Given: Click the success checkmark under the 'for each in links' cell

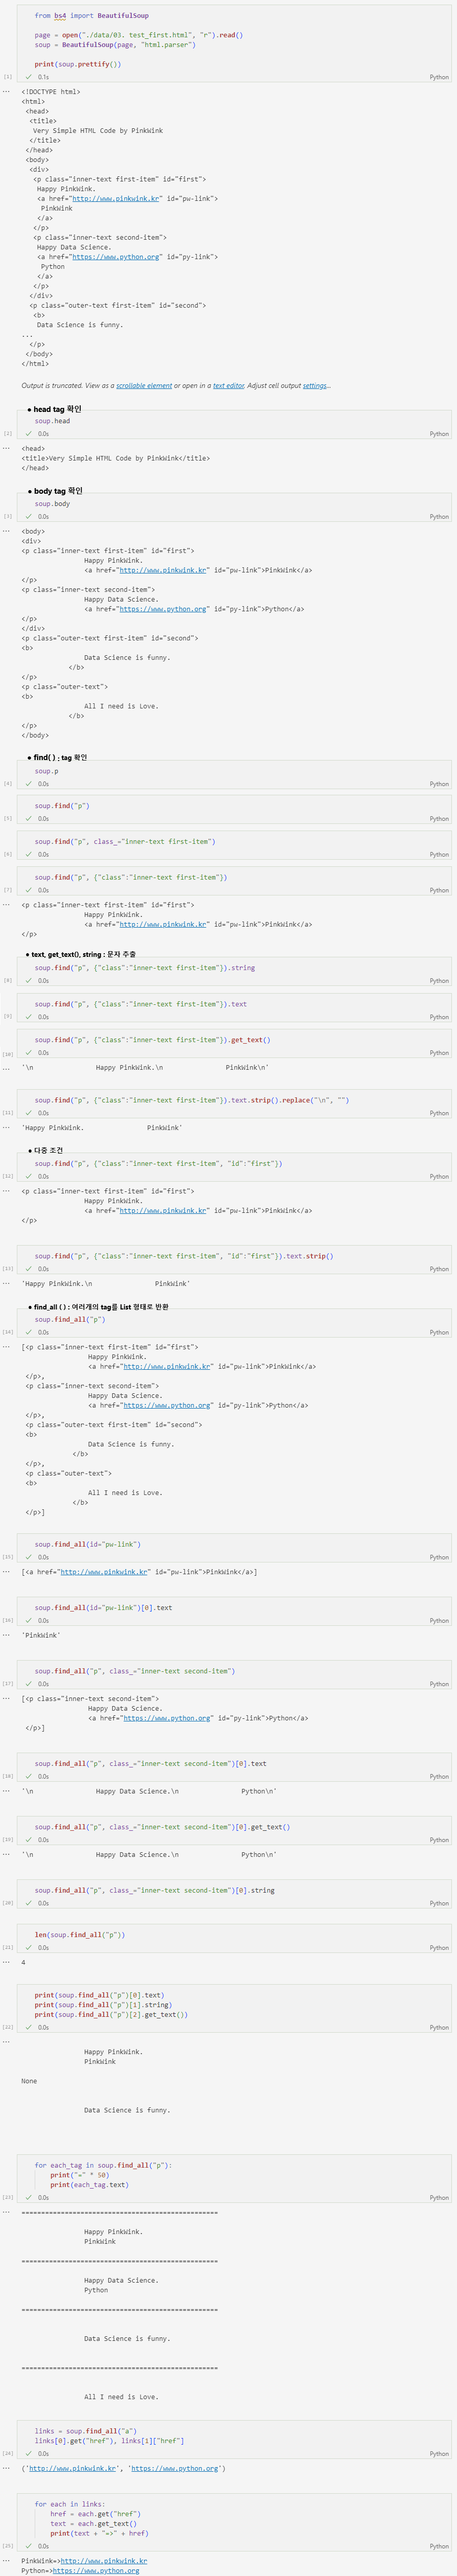Looking at the screenshot, I should (29, 2546).
